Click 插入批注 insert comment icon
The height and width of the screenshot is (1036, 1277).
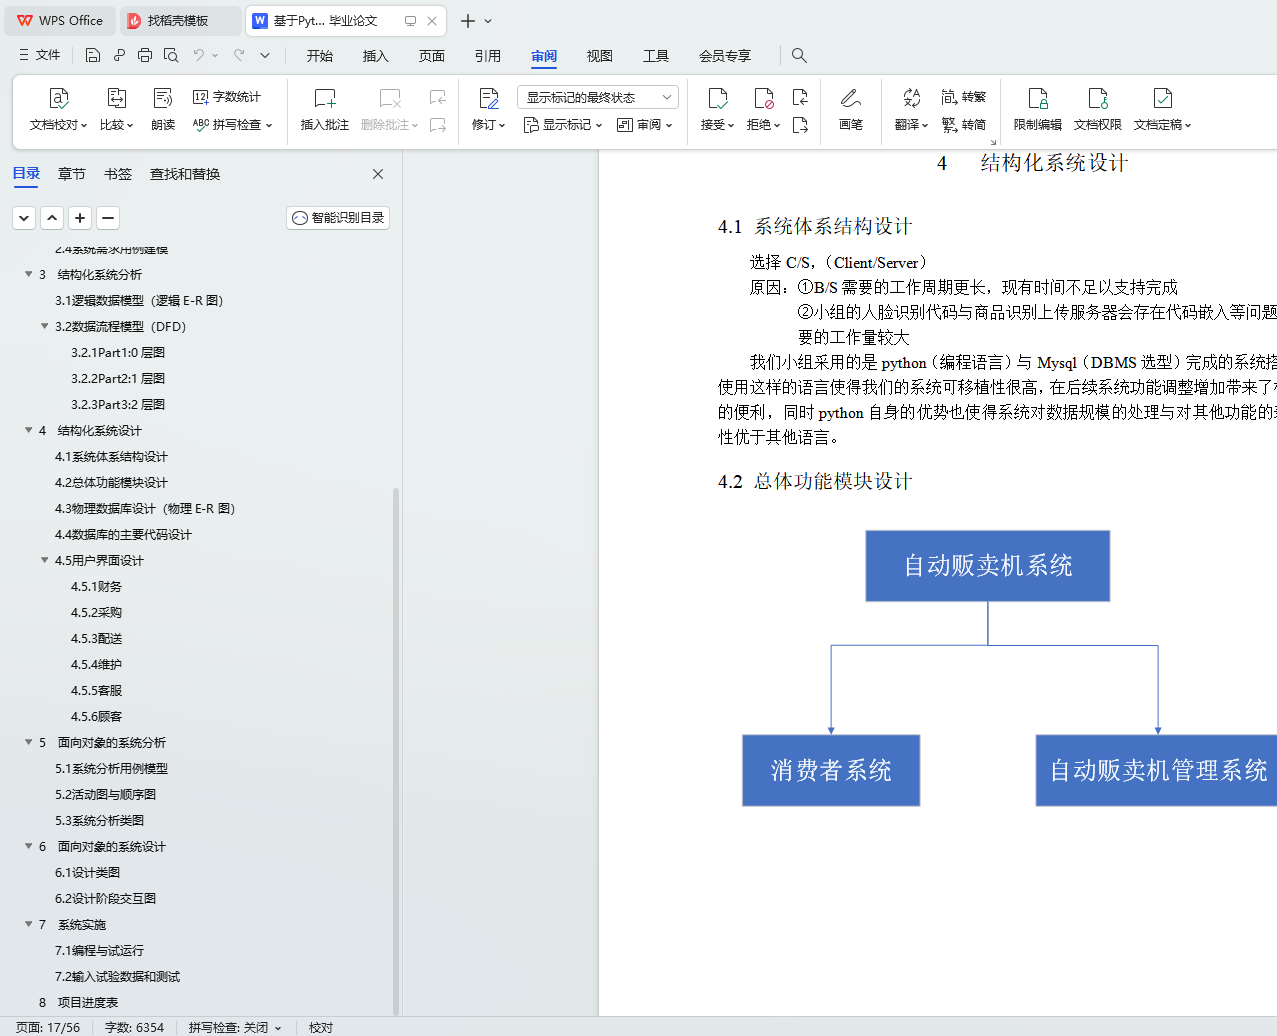point(325,98)
